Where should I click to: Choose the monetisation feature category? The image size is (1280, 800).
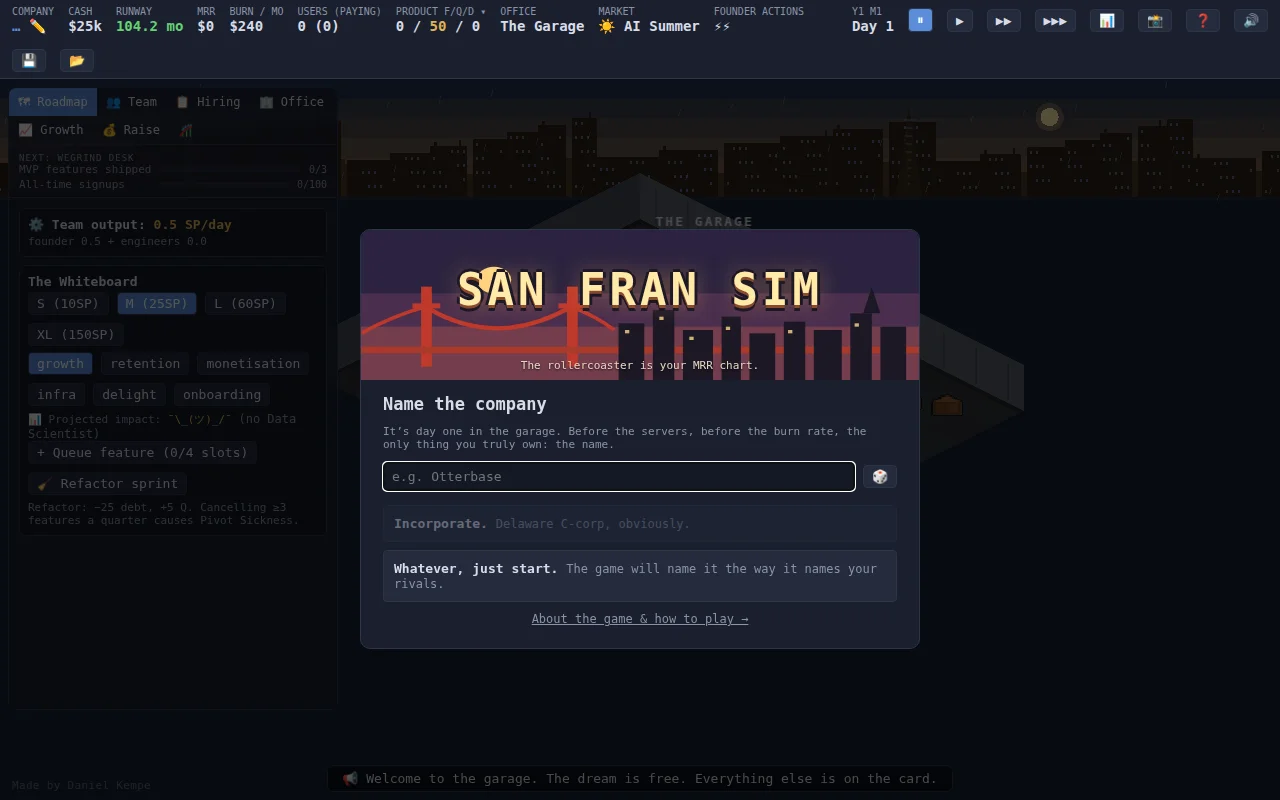(253, 364)
